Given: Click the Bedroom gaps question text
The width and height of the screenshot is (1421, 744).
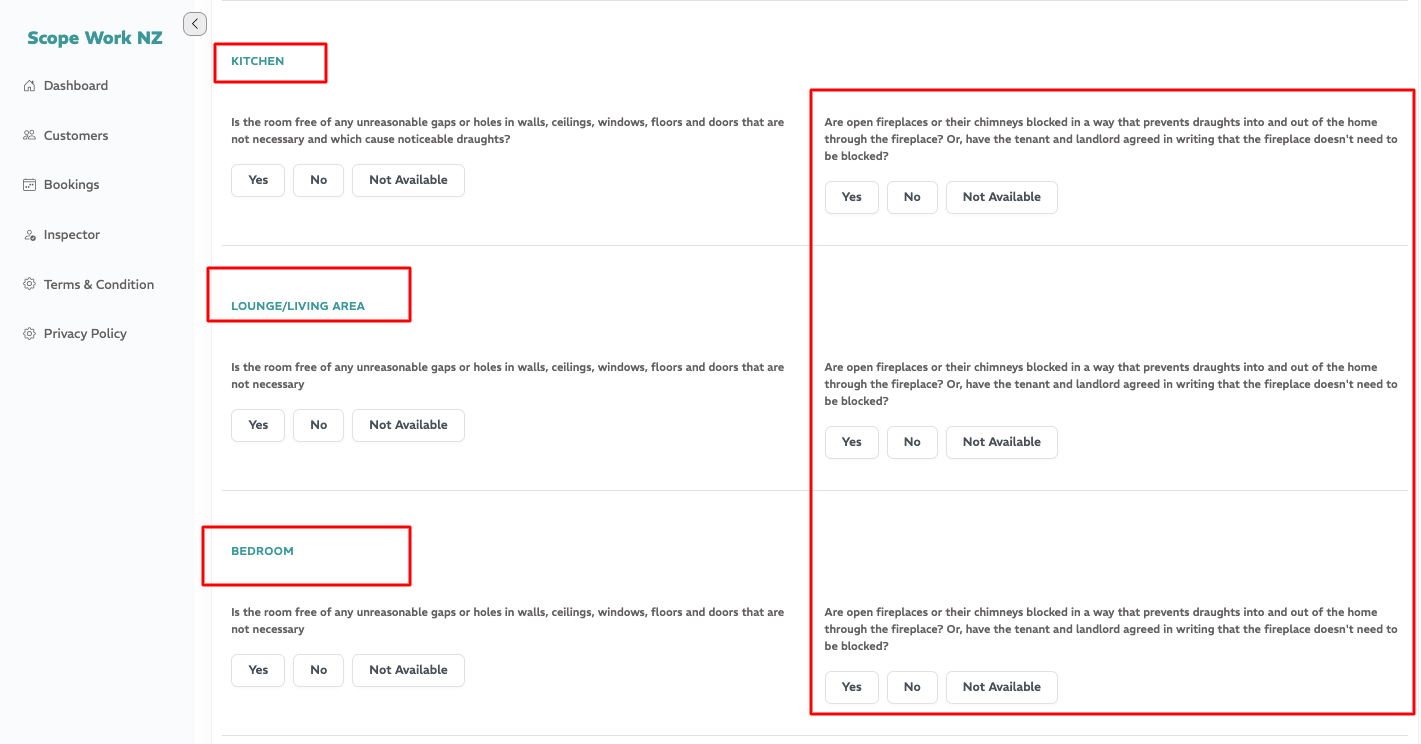Looking at the screenshot, I should pos(508,621).
